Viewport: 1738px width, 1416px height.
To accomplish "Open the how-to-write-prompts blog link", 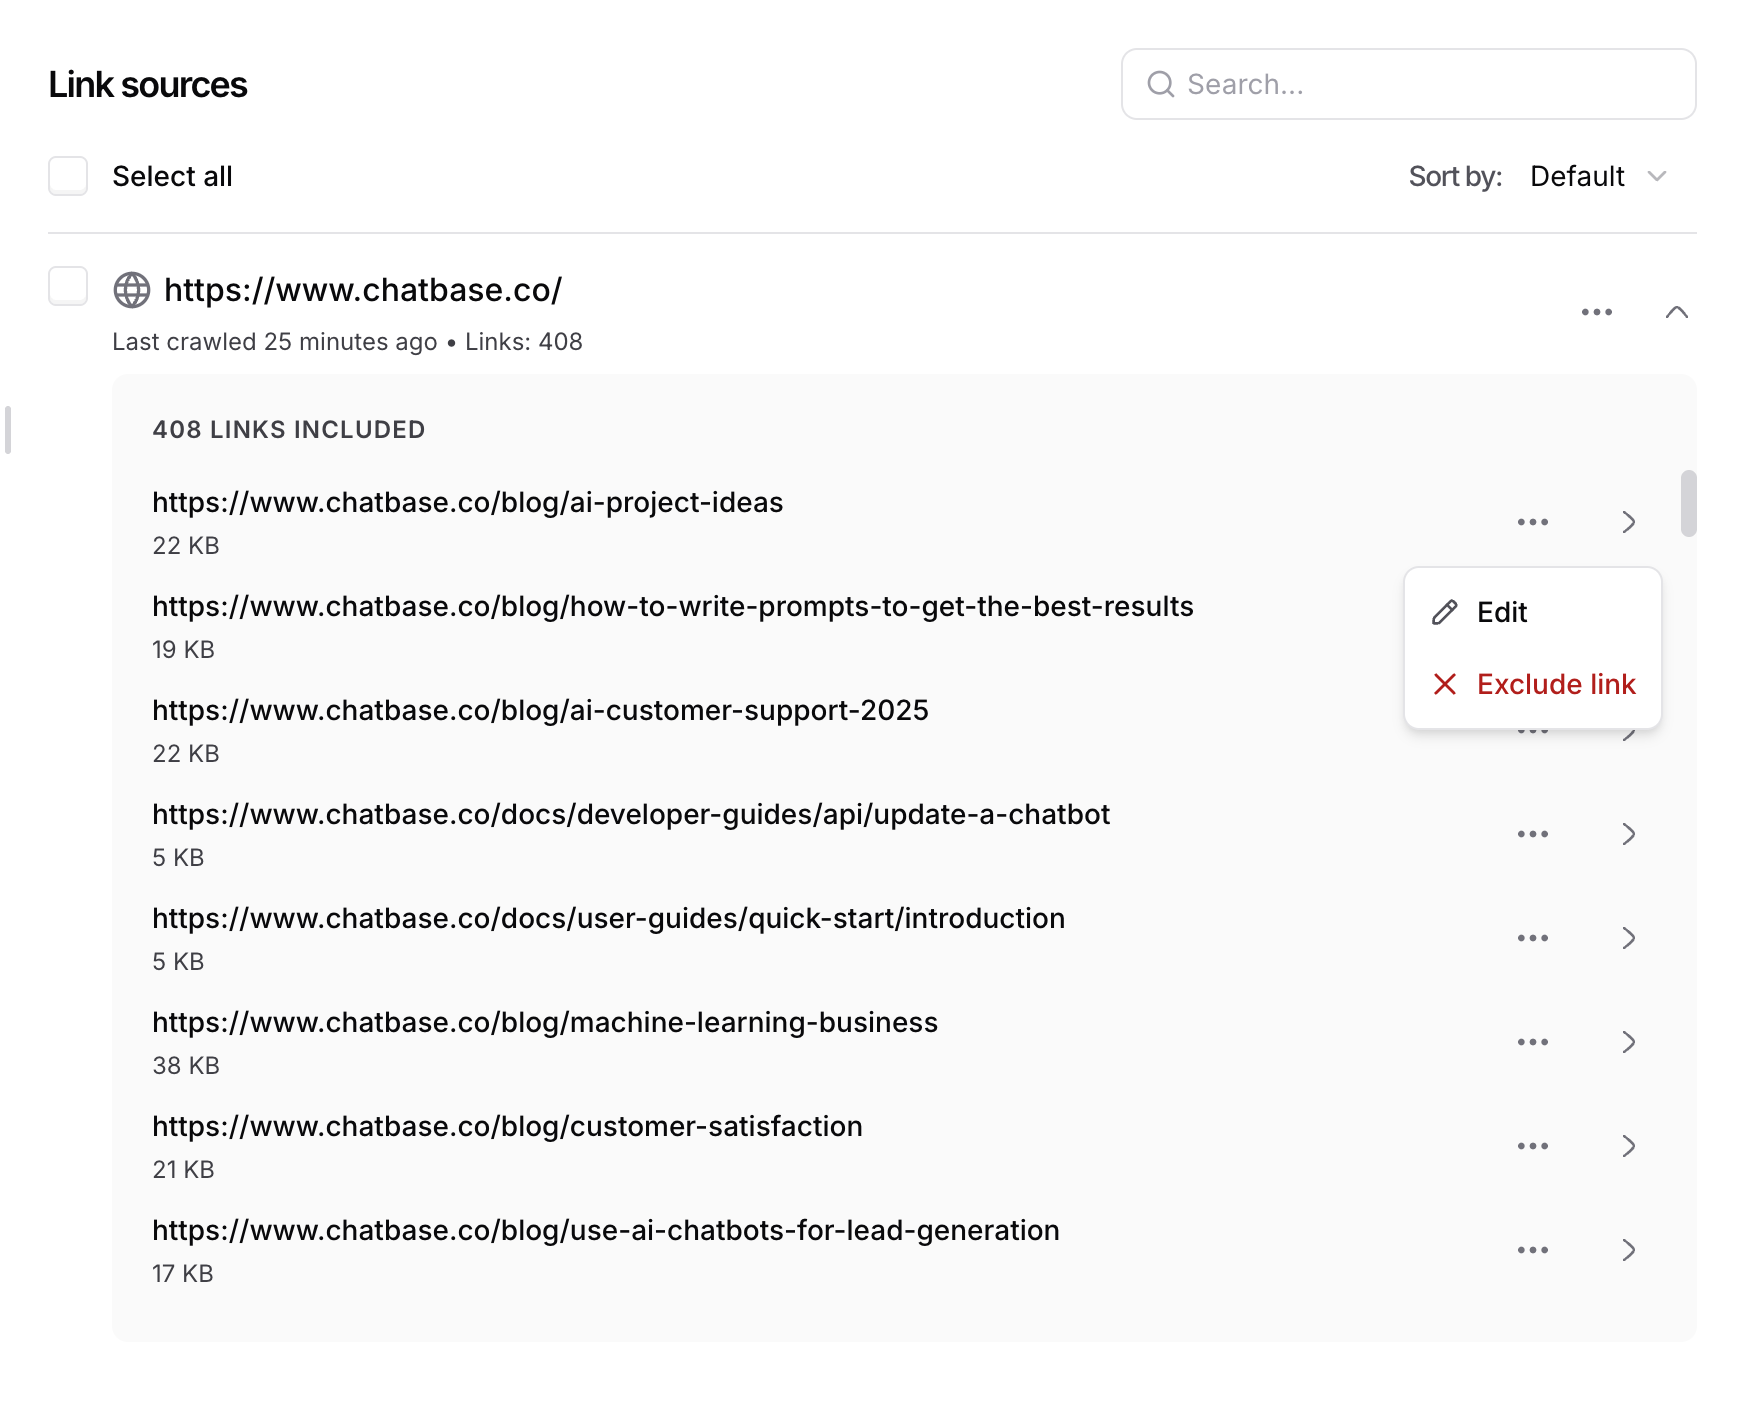I will (672, 606).
